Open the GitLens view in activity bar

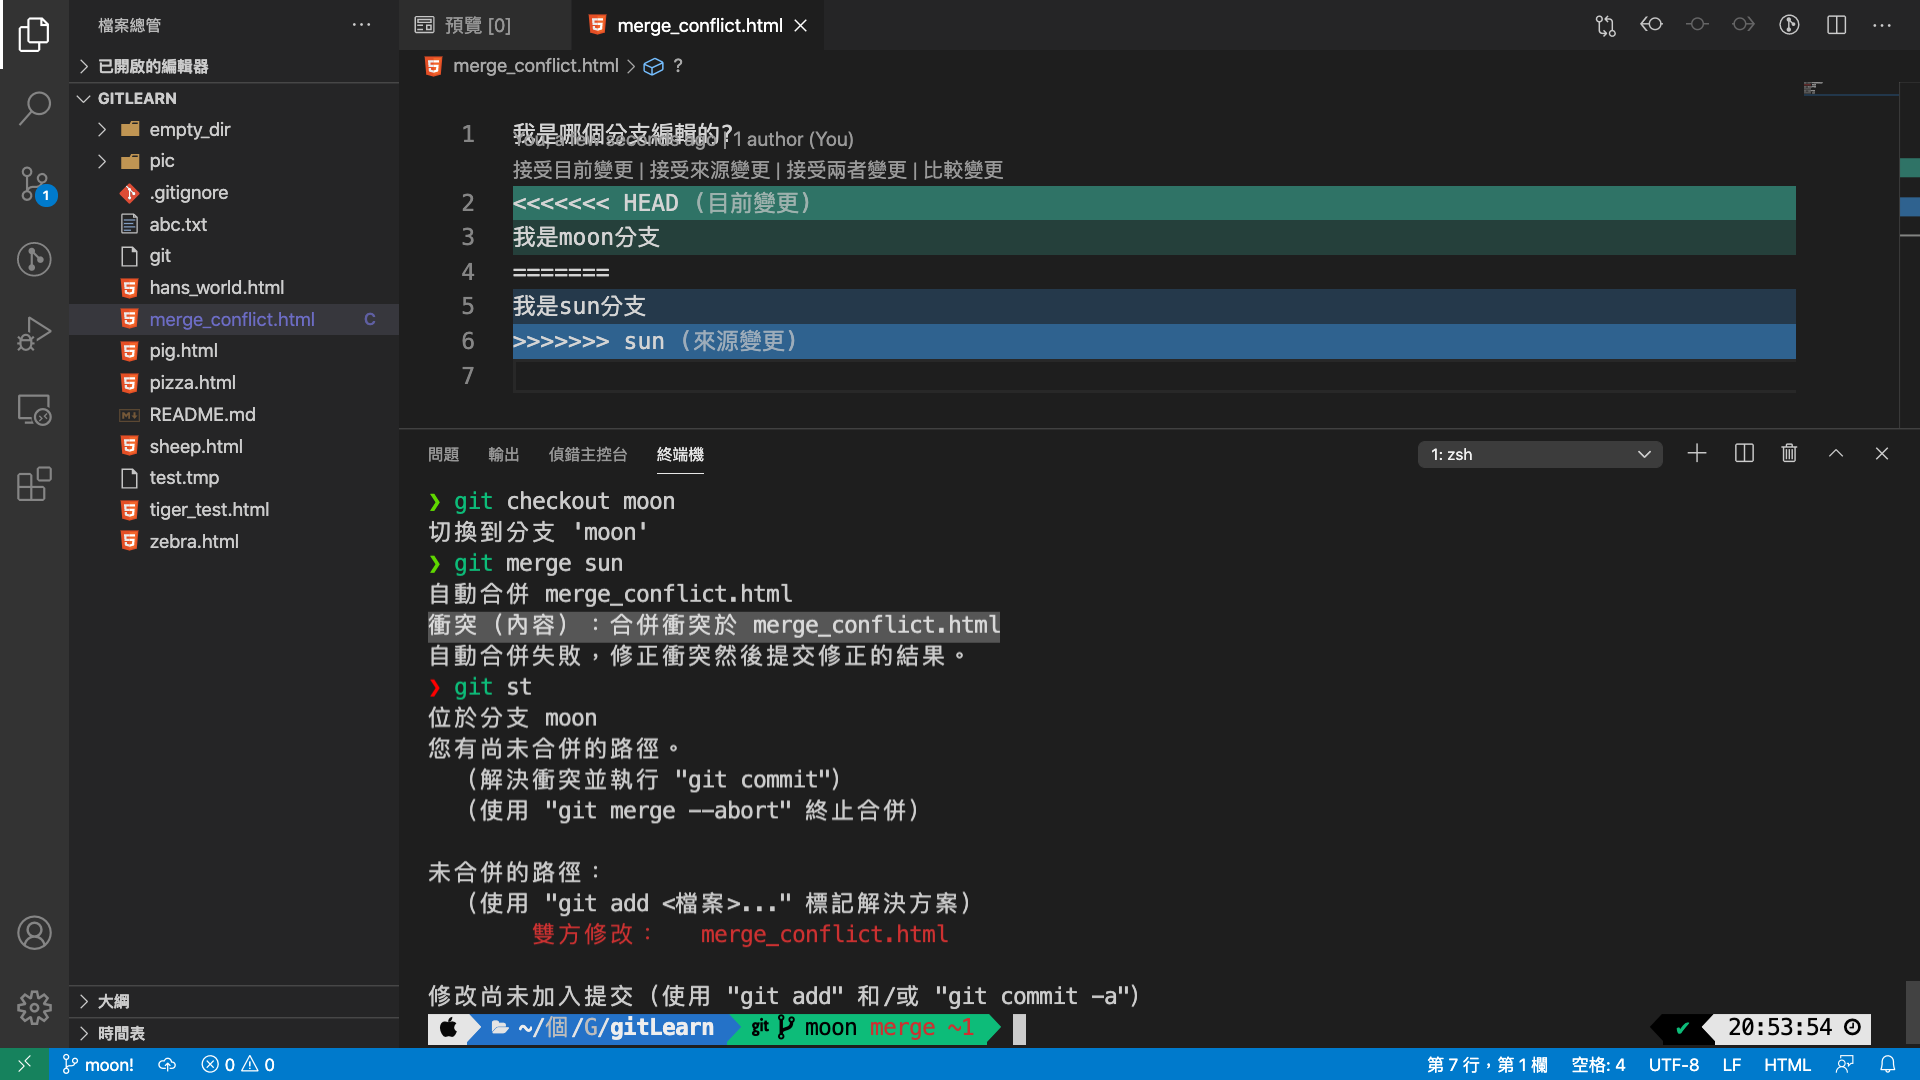pyautogui.click(x=34, y=259)
